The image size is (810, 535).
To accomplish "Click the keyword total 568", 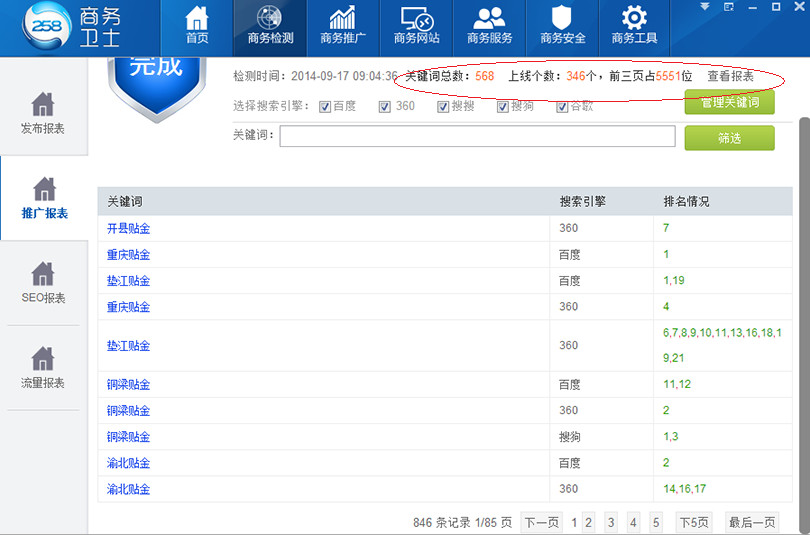I will (485, 76).
